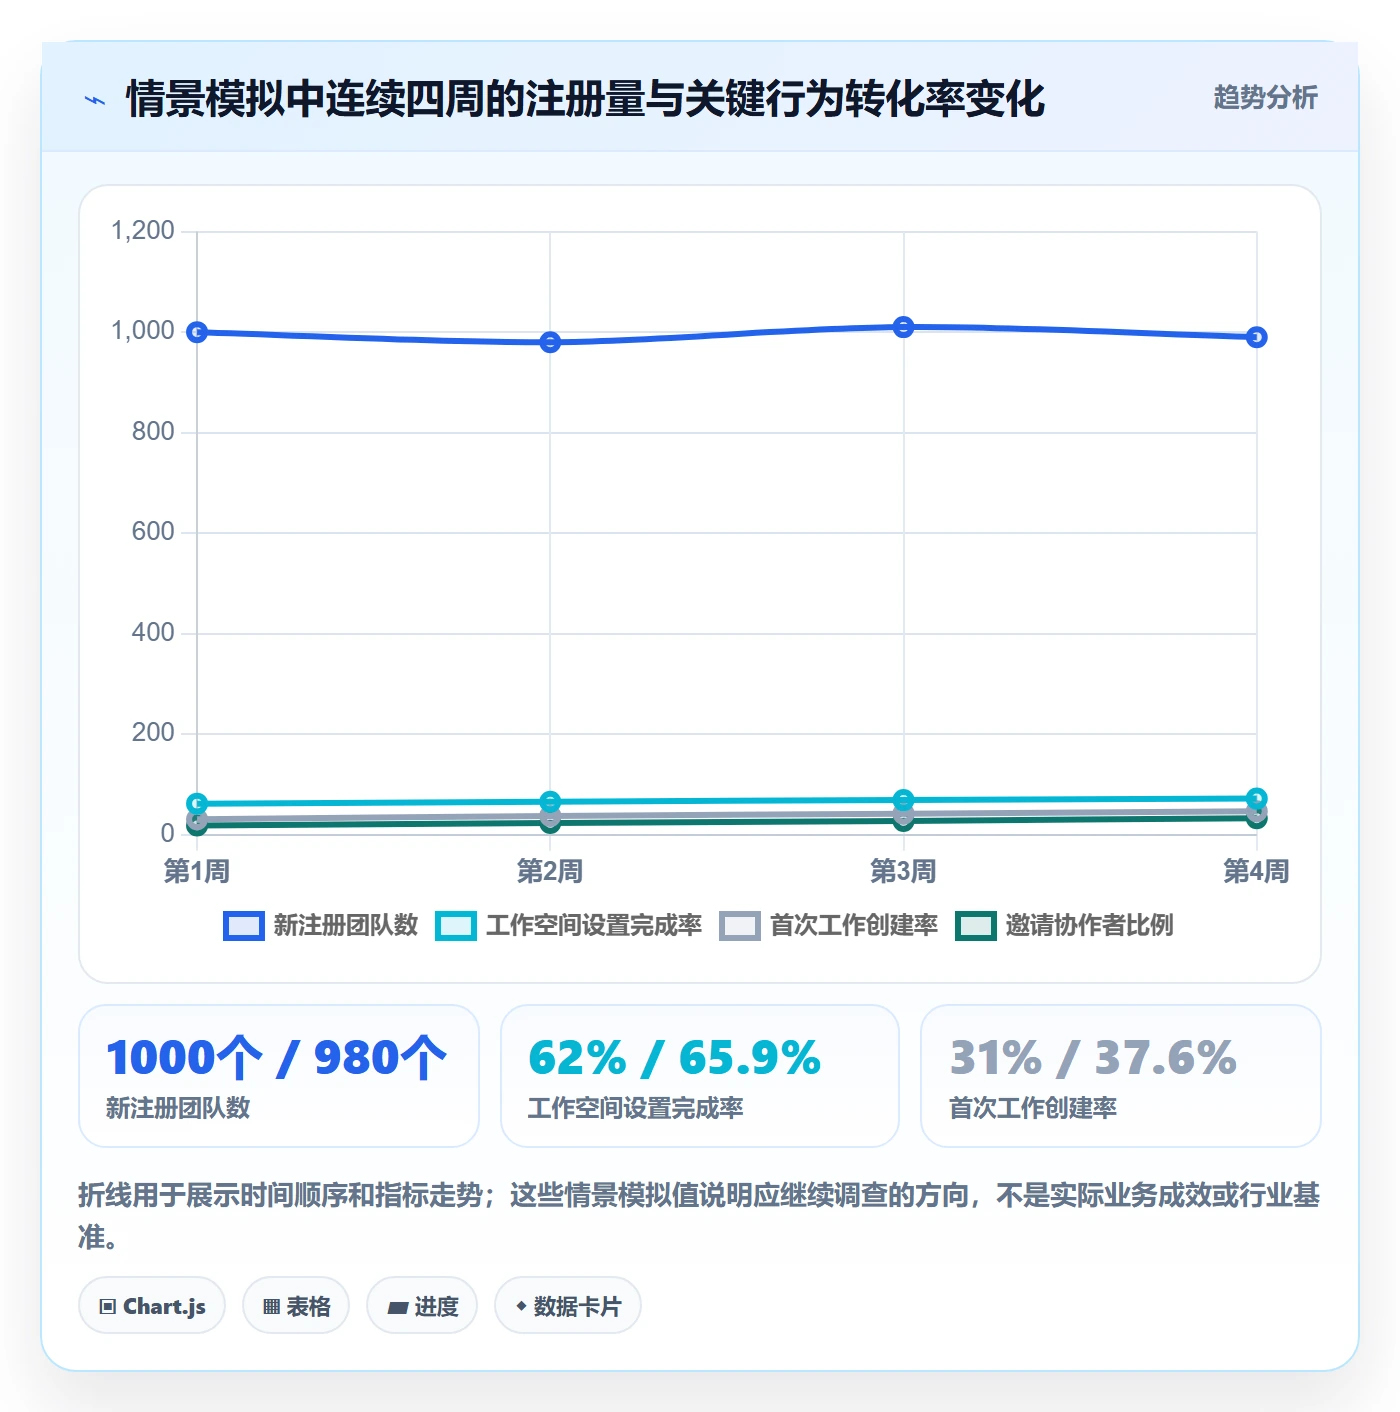Click the 首次工作创建率 stat card label

pos(1033,1108)
